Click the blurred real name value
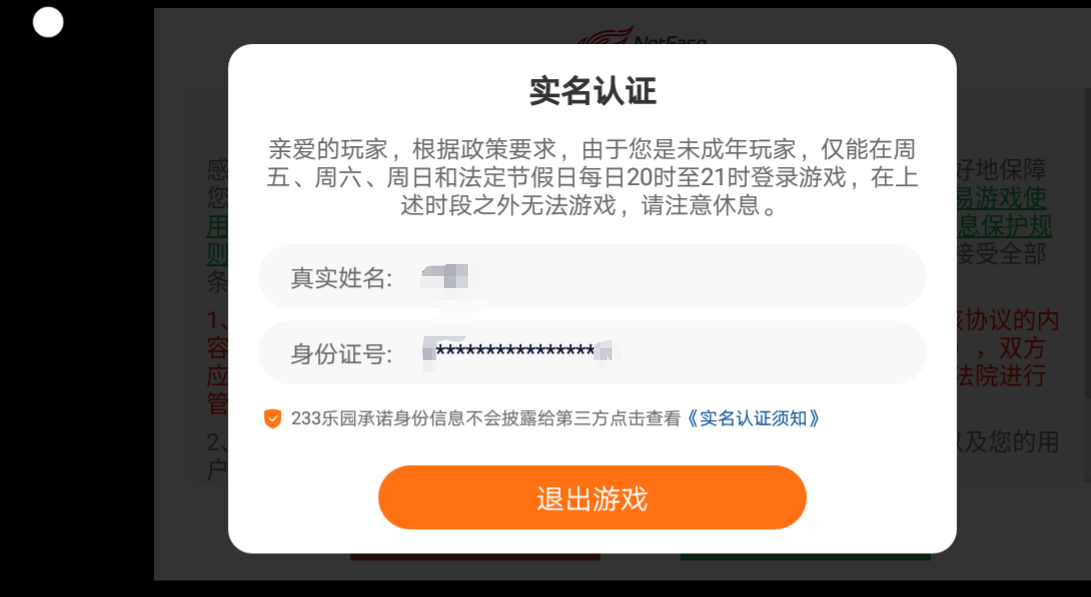This screenshot has height=597, width=1091. click(x=447, y=277)
